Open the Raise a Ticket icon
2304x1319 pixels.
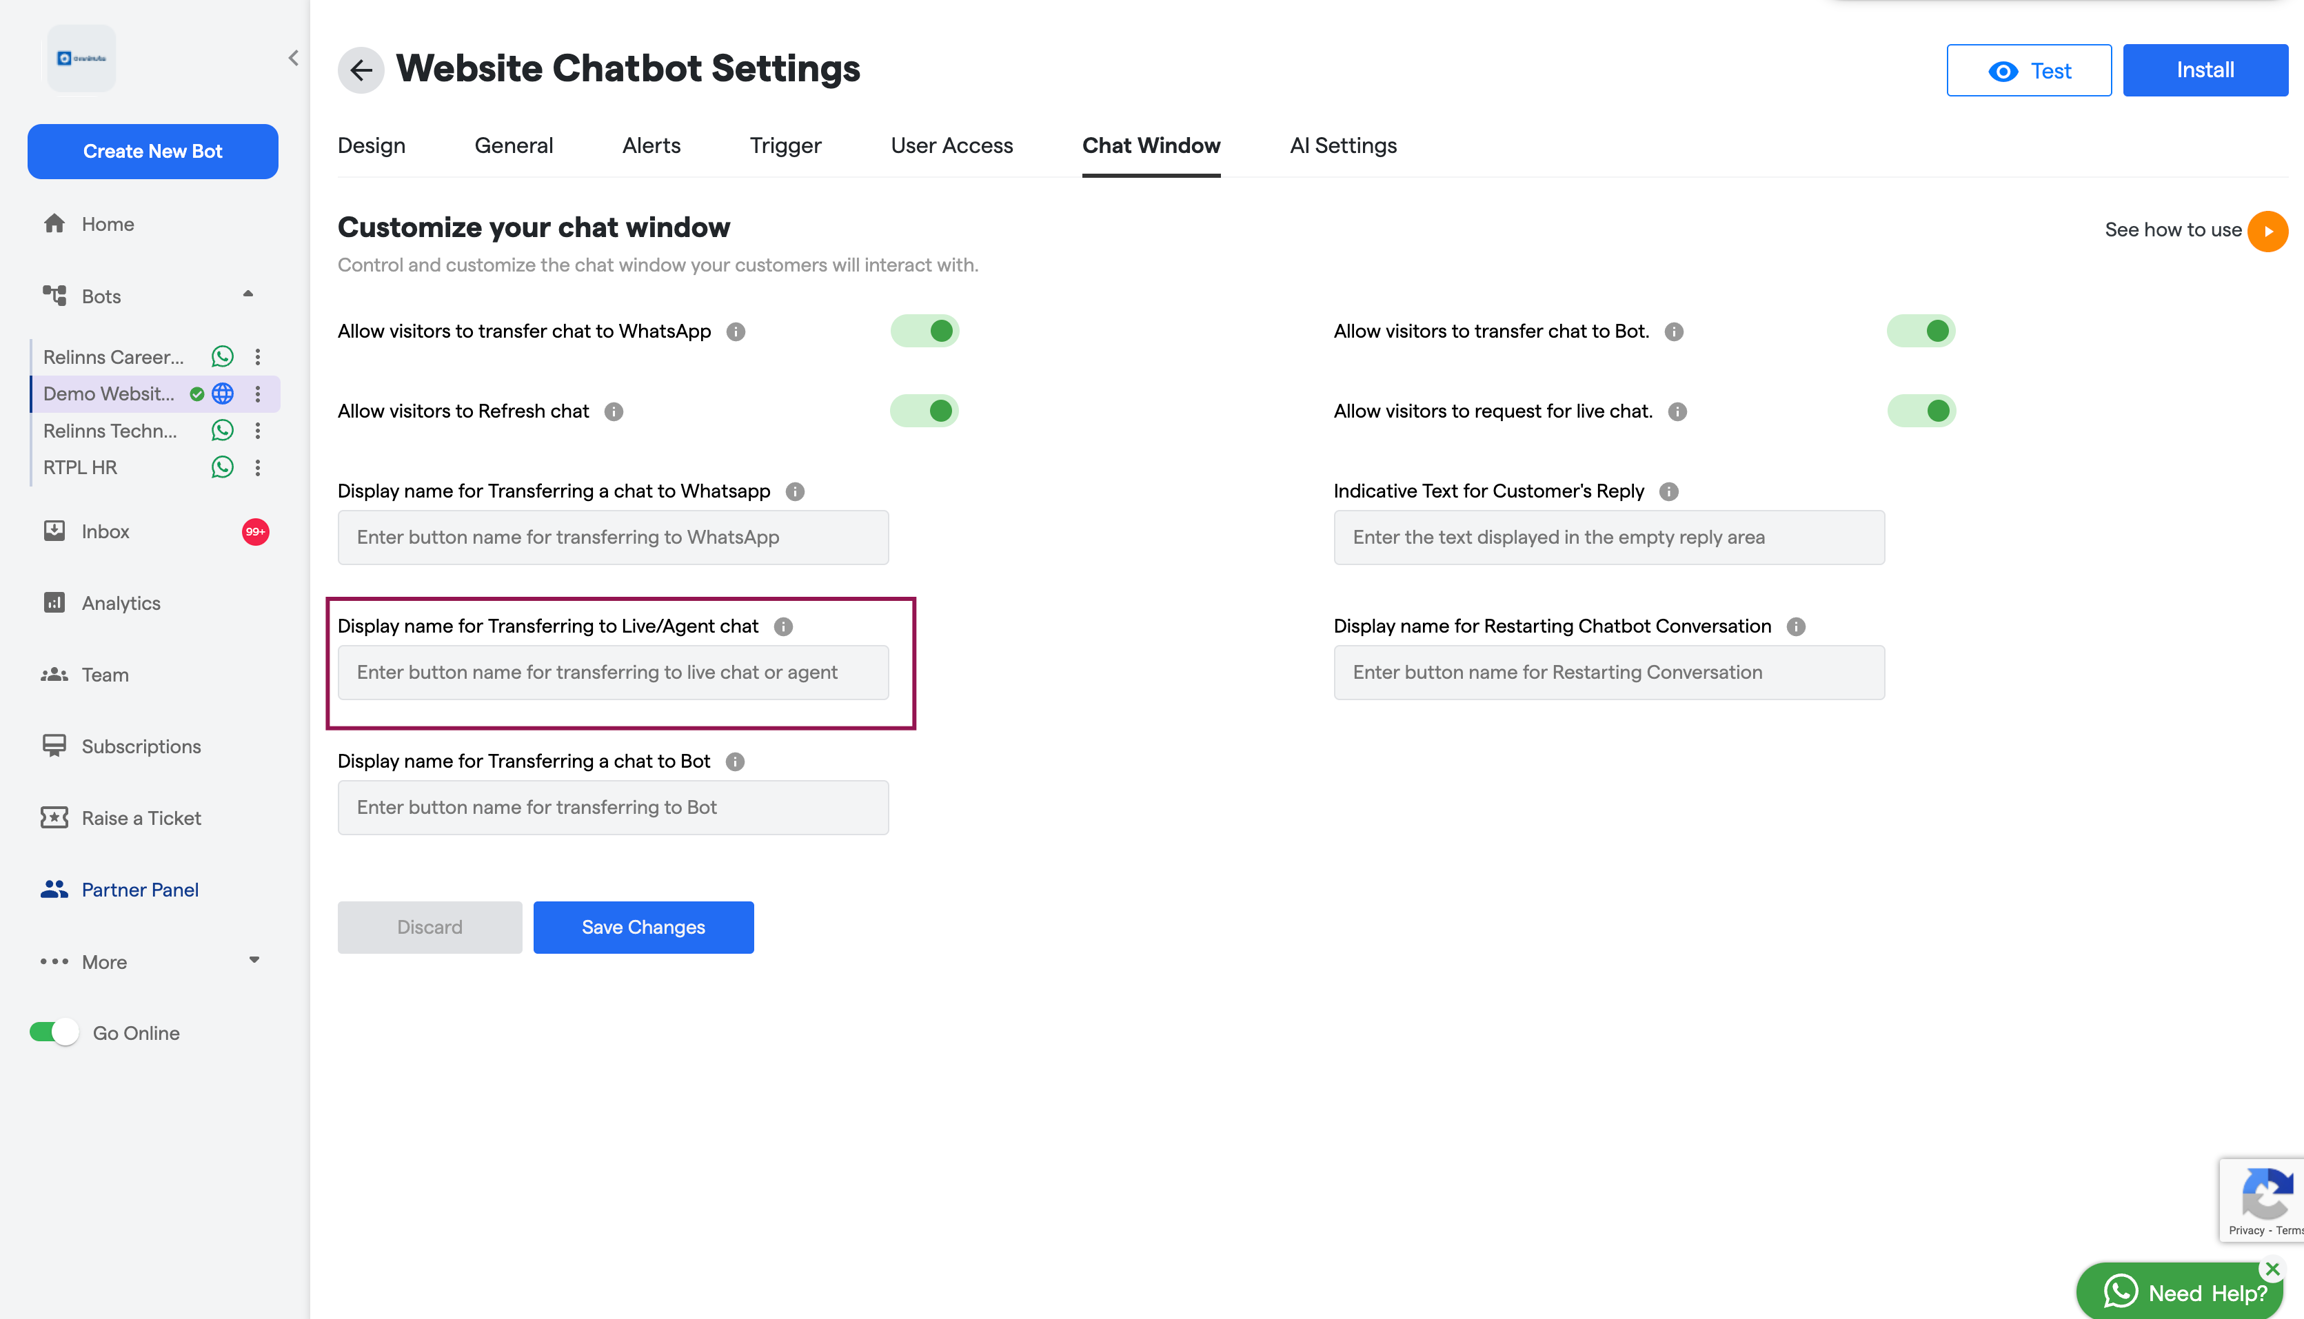click(54, 818)
